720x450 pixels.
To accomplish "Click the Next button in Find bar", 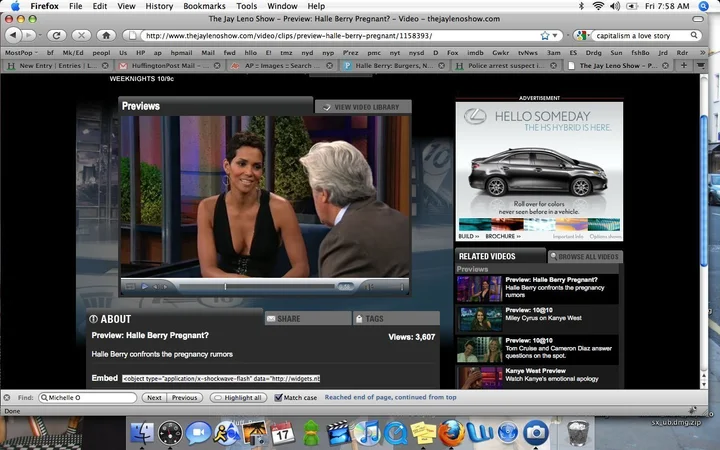I will pos(154,398).
